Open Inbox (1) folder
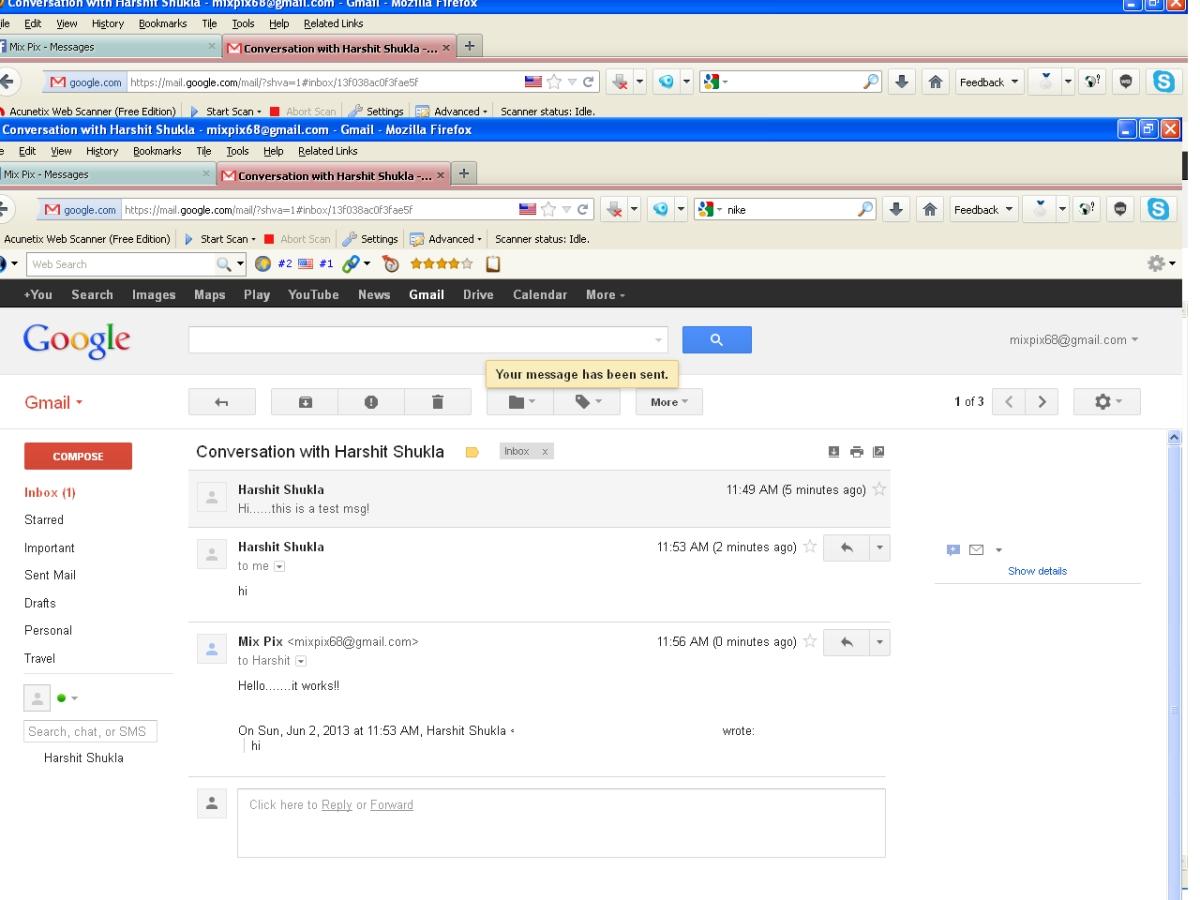1200x900 pixels. [50, 493]
